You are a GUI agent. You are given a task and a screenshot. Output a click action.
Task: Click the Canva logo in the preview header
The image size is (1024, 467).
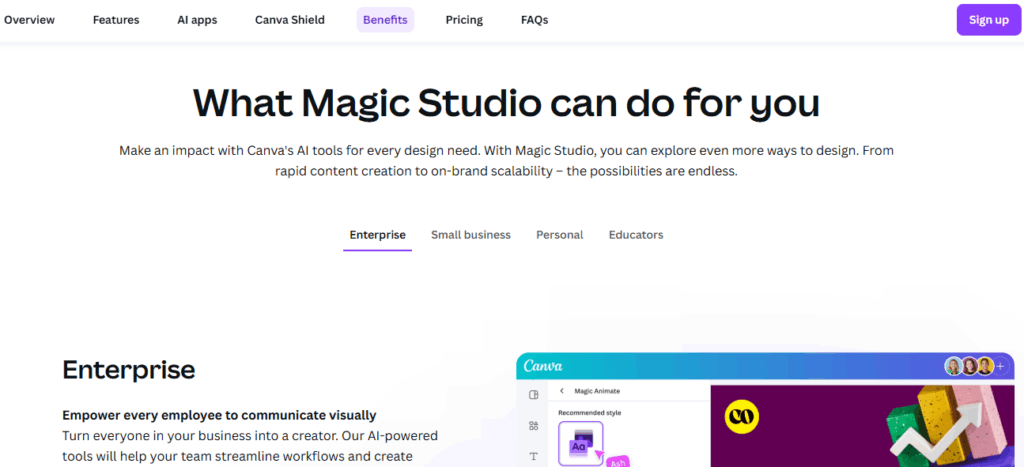543,366
